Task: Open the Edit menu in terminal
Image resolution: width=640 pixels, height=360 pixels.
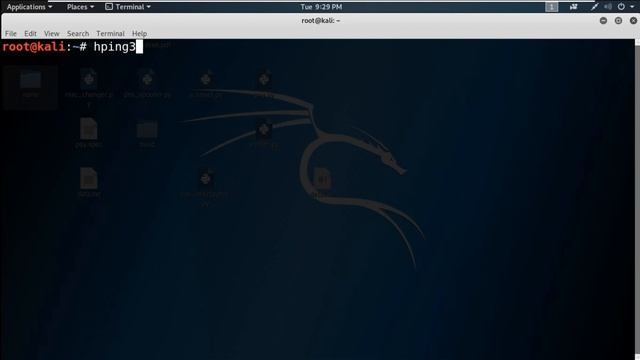Action: click(x=30, y=33)
